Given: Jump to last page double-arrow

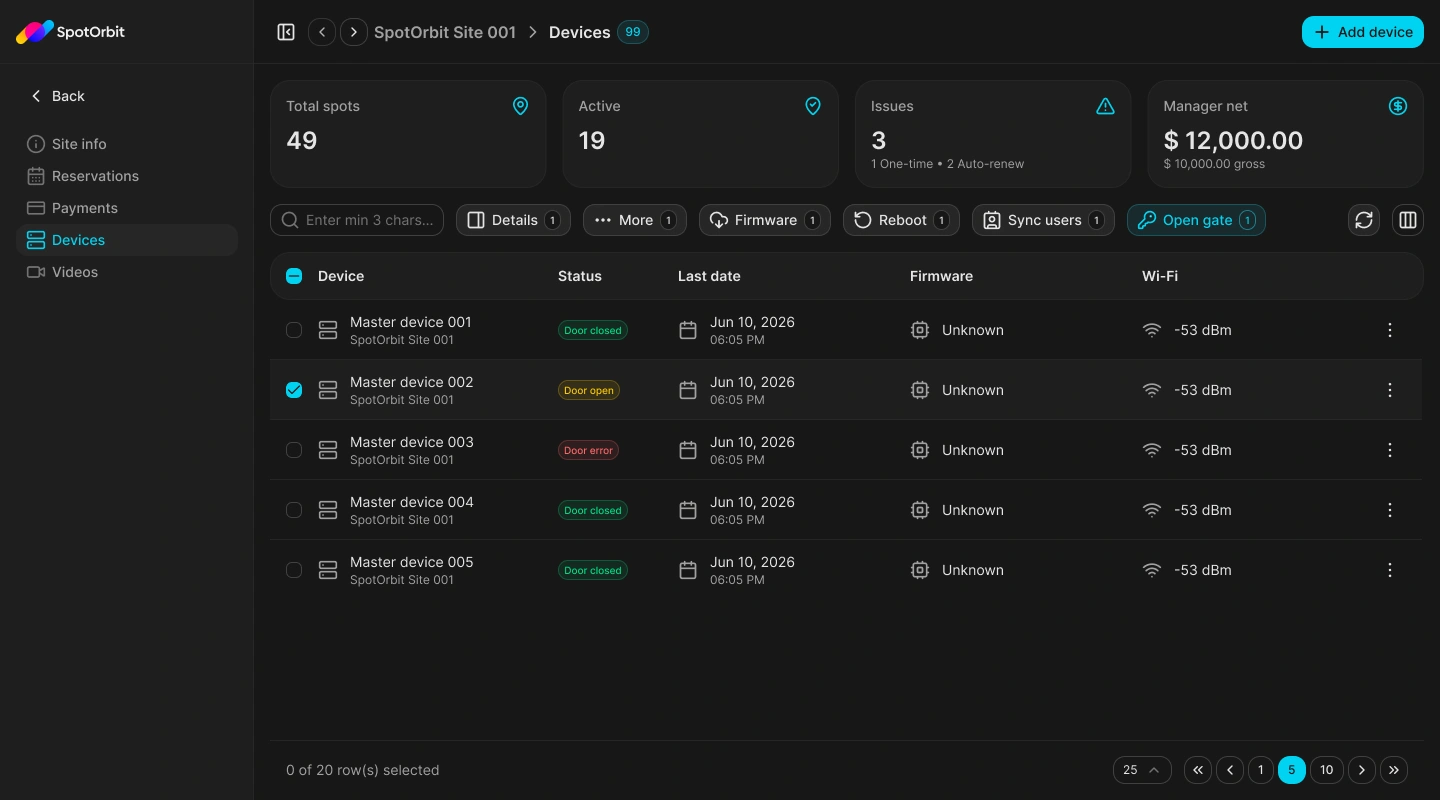Looking at the screenshot, I should point(1394,770).
